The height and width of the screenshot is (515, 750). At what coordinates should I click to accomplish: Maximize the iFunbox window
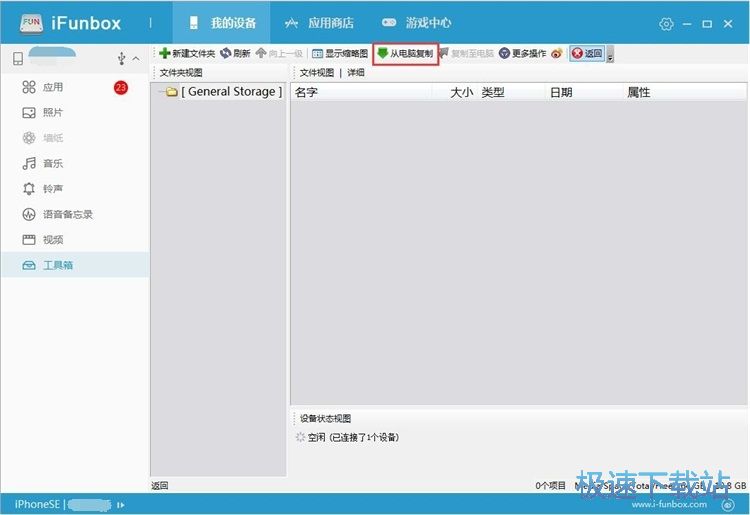[707, 24]
